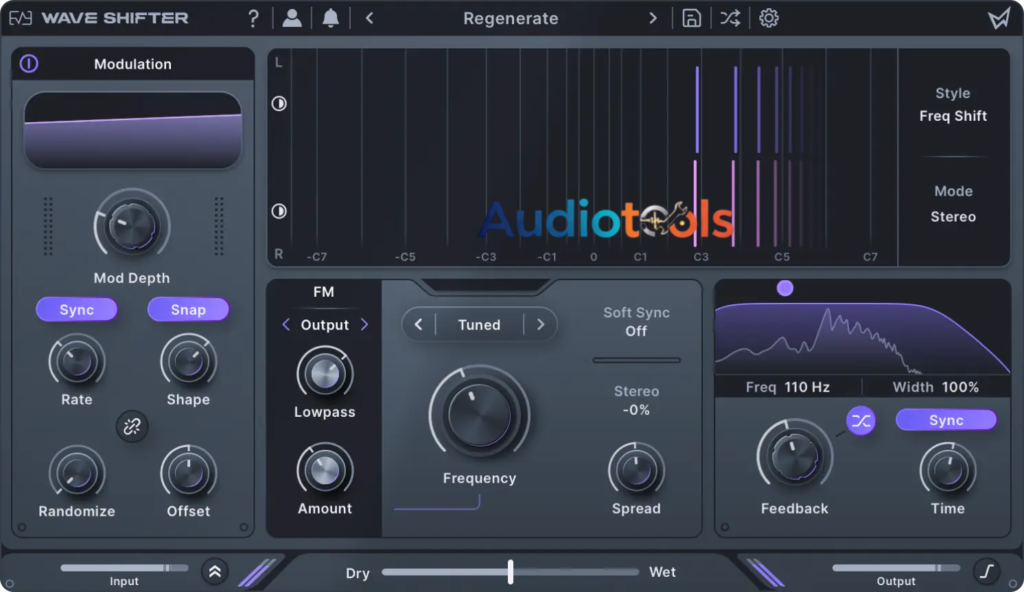Open settings gear icon

[x=769, y=18]
